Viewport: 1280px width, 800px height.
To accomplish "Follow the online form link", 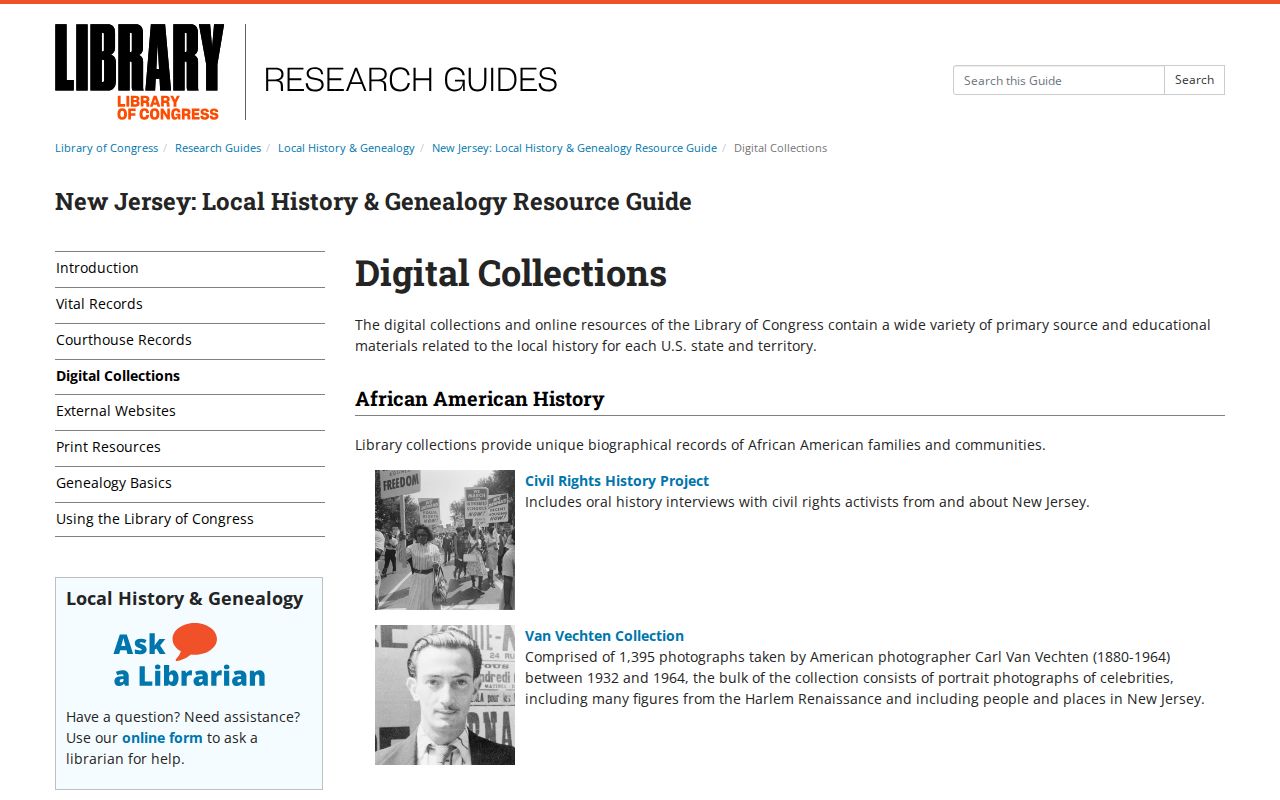I will tap(162, 738).
